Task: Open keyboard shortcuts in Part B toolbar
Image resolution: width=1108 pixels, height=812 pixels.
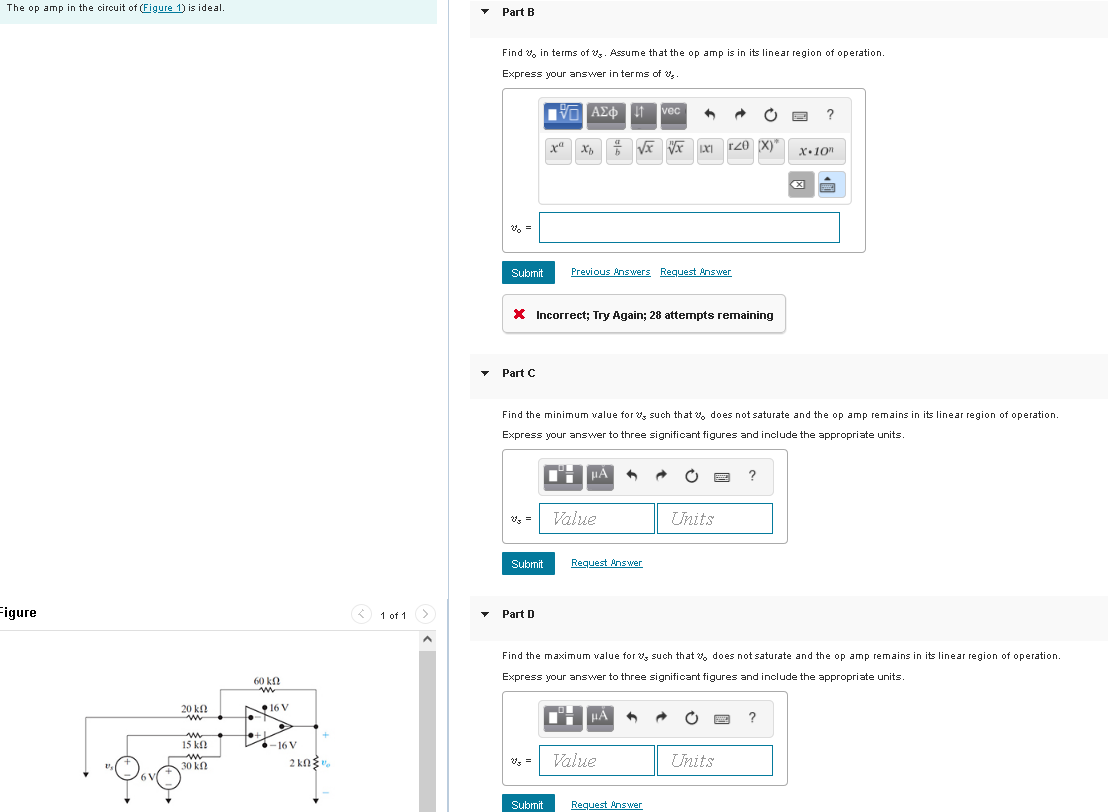Action: coord(800,115)
